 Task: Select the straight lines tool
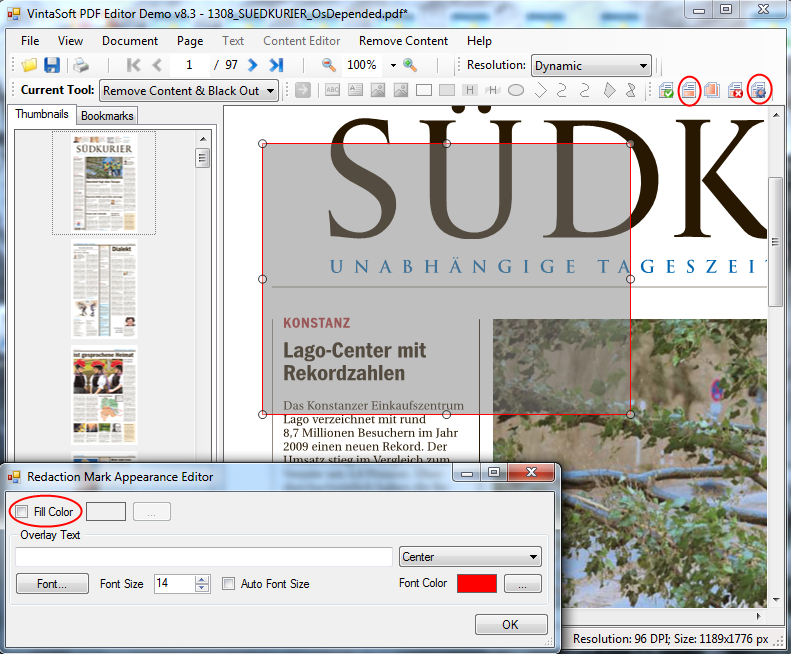(540, 90)
